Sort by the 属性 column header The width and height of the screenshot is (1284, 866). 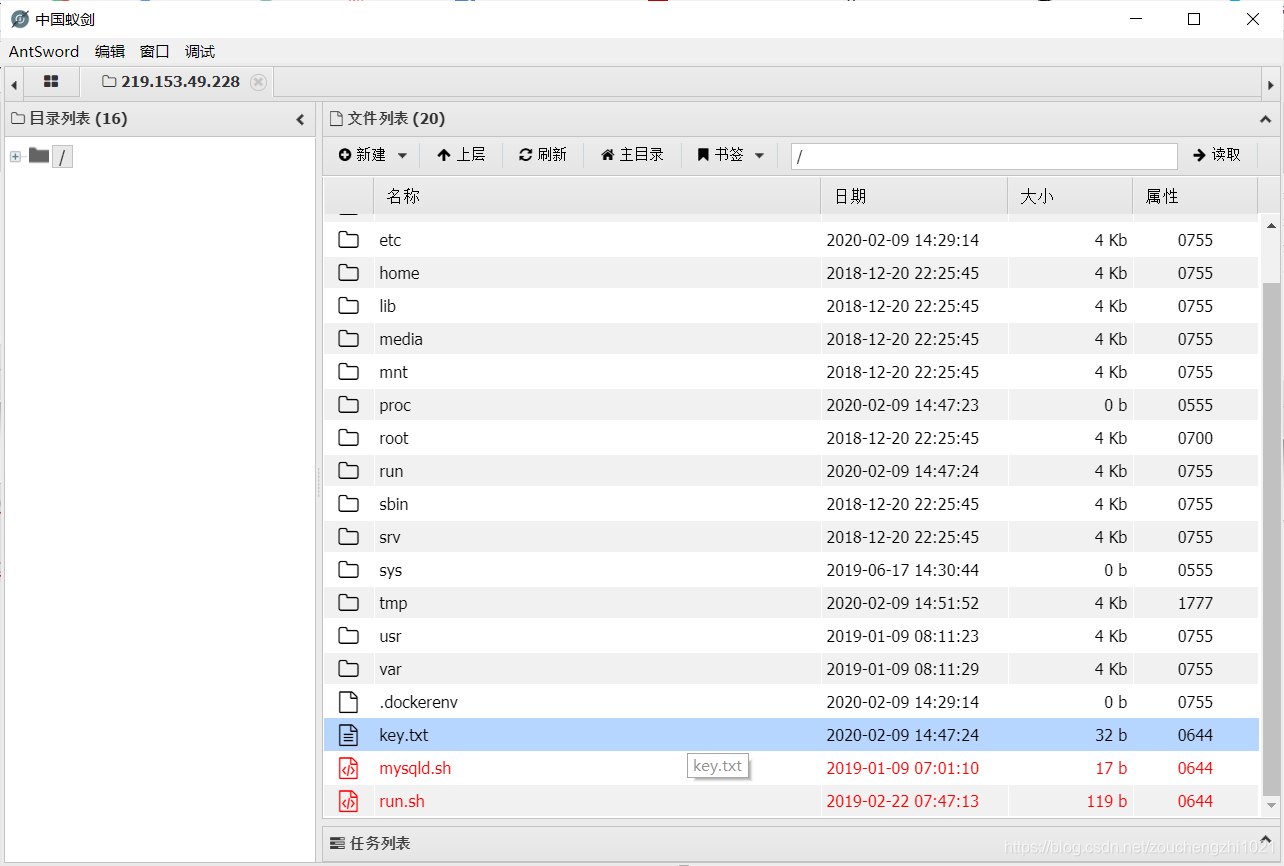point(1195,197)
